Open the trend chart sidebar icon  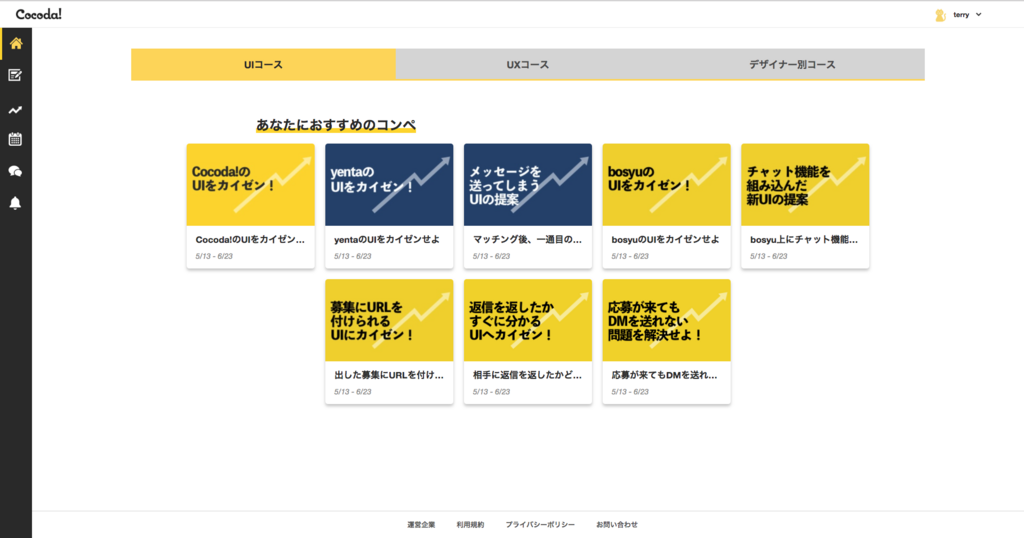(15, 110)
